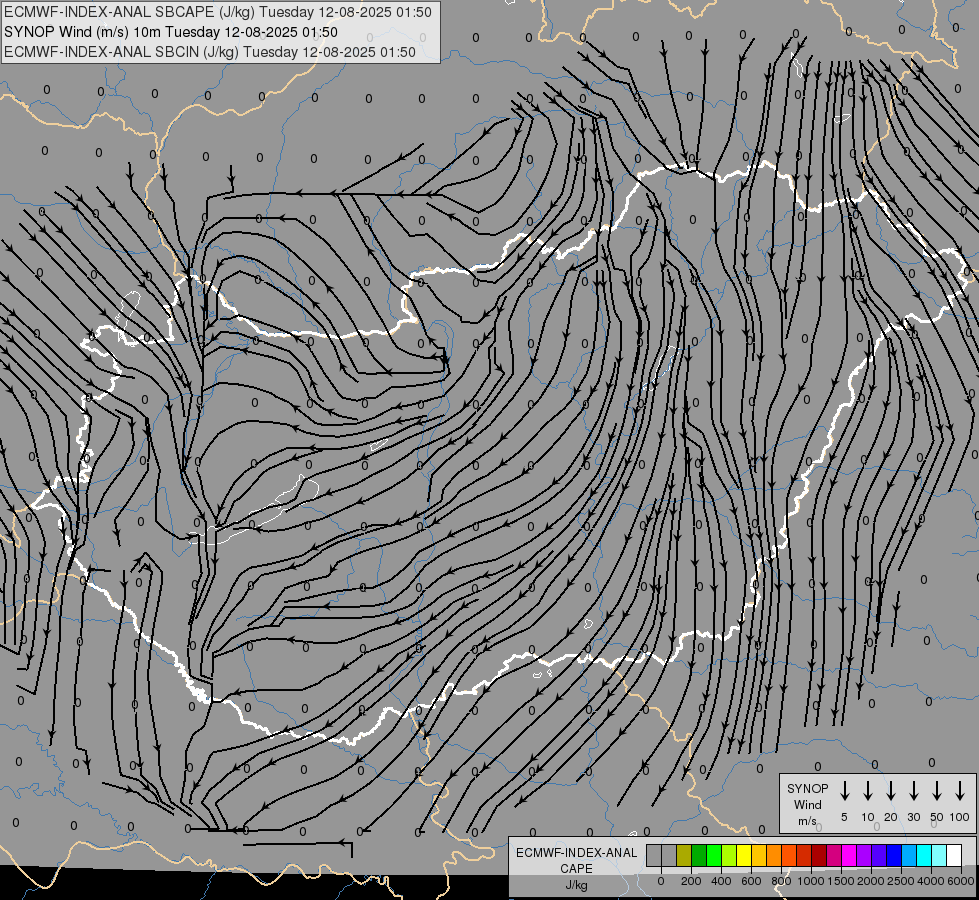The height and width of the screenshot is (900, 979).
Task: Click the wind legend speed label 5
Action: point(844,818)
